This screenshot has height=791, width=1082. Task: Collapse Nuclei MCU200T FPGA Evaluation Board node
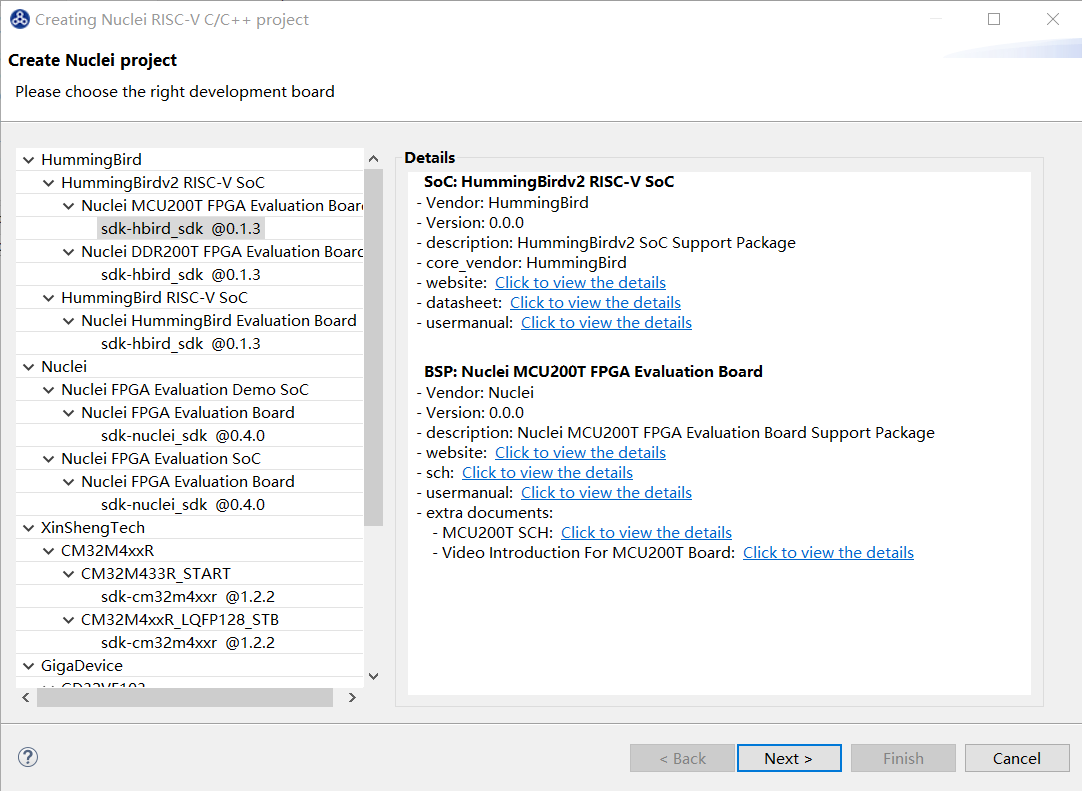click(x=68, y=206)
